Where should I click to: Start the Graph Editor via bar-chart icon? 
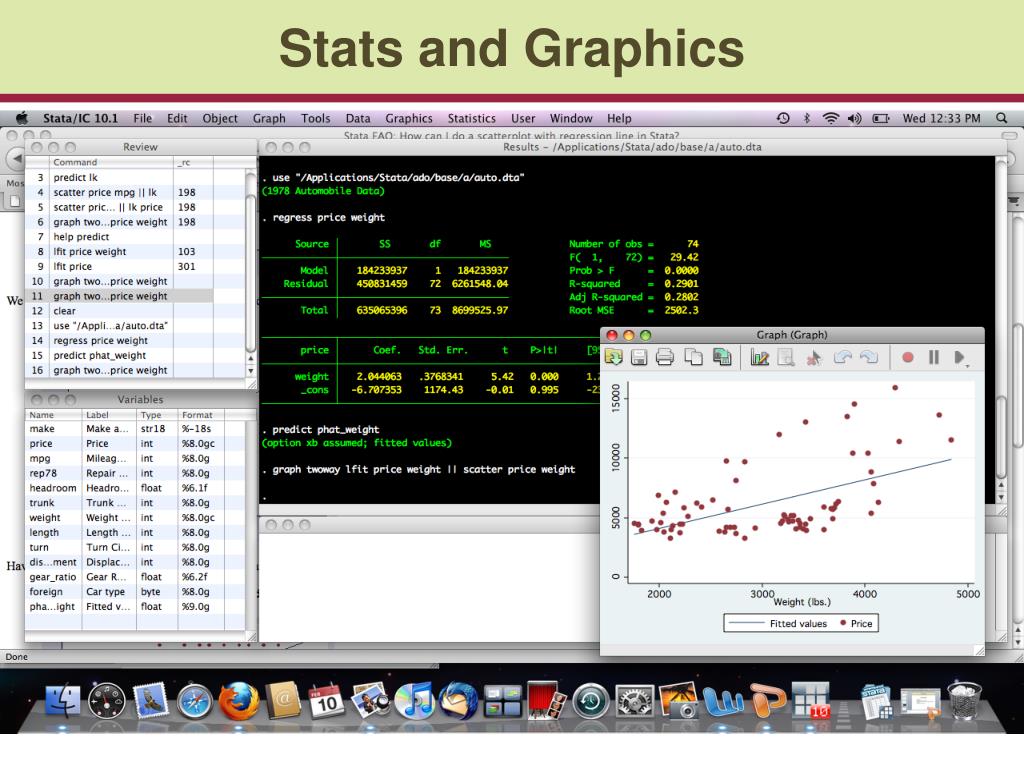760,357
